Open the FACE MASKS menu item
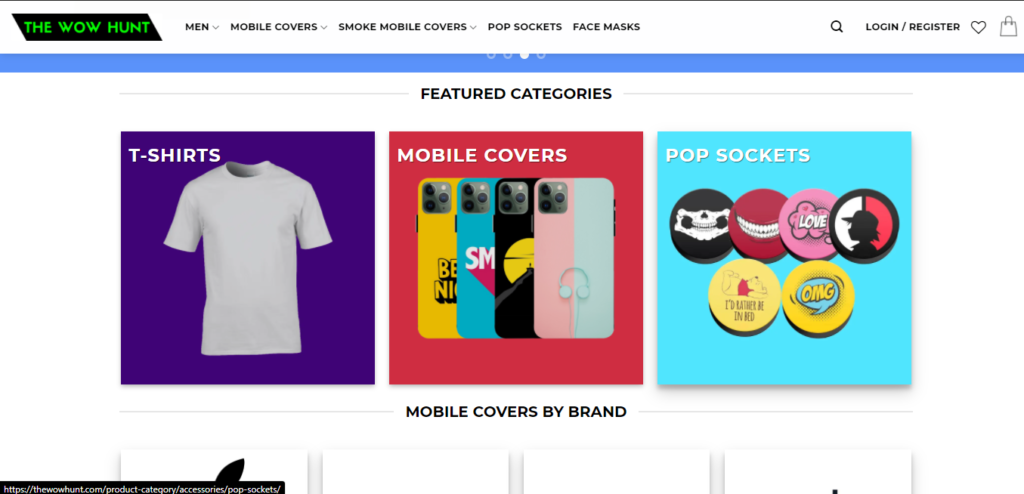The image size is (1024, 494). click(606, 27)
